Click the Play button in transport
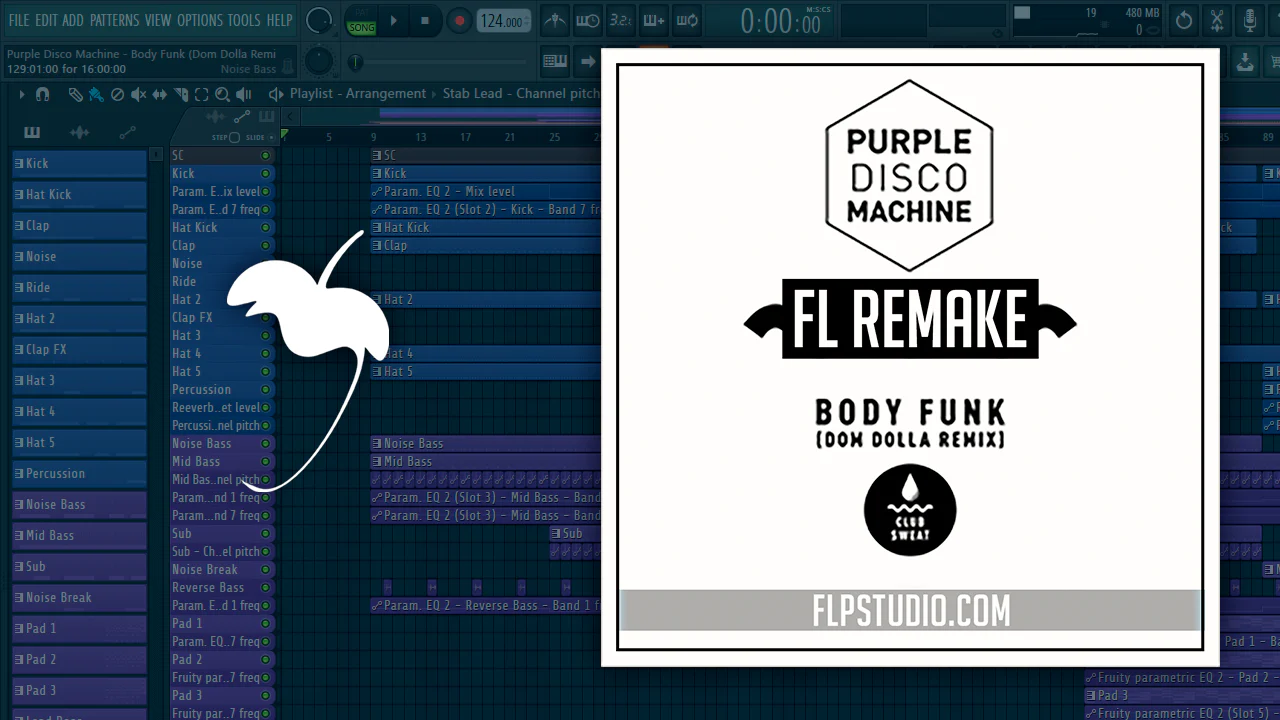This screenshot has width=1280, height=720. click(x=393, y=21)
